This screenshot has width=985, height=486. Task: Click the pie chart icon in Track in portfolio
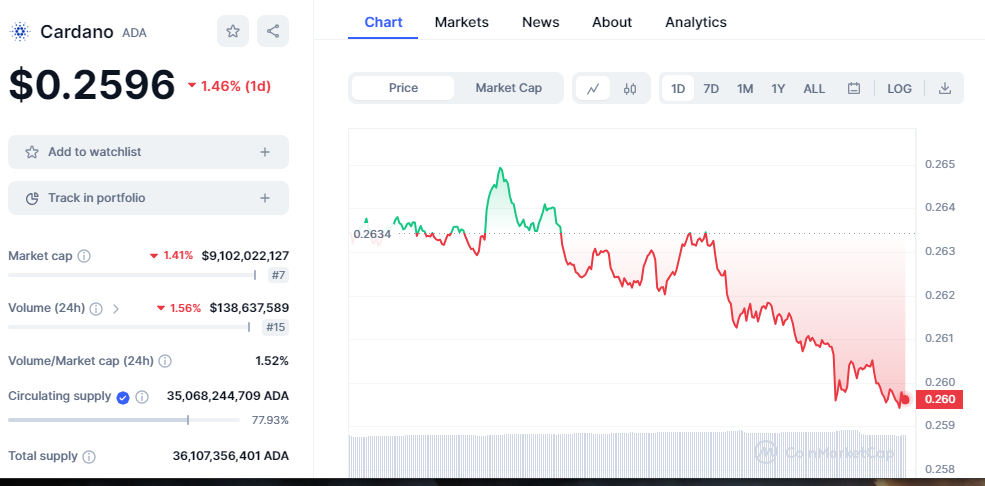click(x=32, y=198)
